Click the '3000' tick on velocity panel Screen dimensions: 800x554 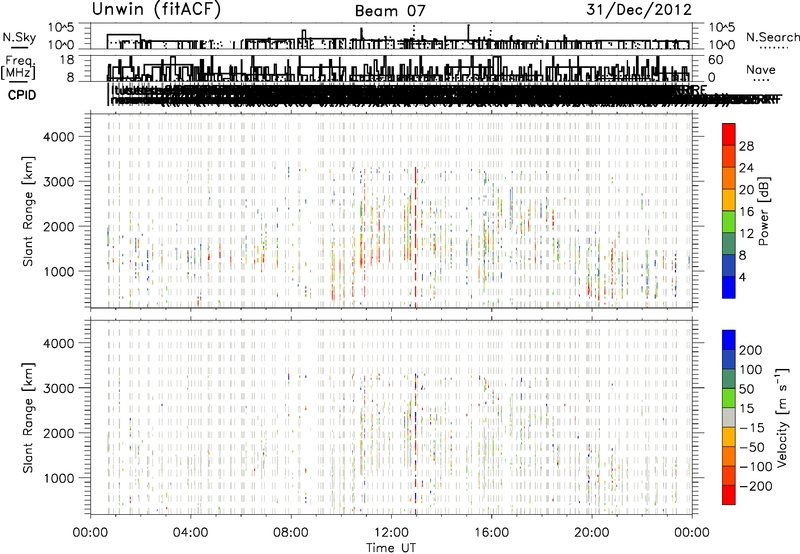pos(58,388)
